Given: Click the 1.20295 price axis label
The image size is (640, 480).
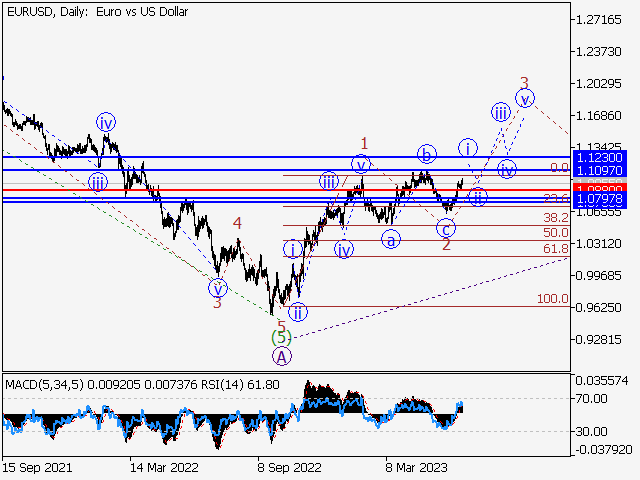Looking at the screenshot, I should (598, 84).
